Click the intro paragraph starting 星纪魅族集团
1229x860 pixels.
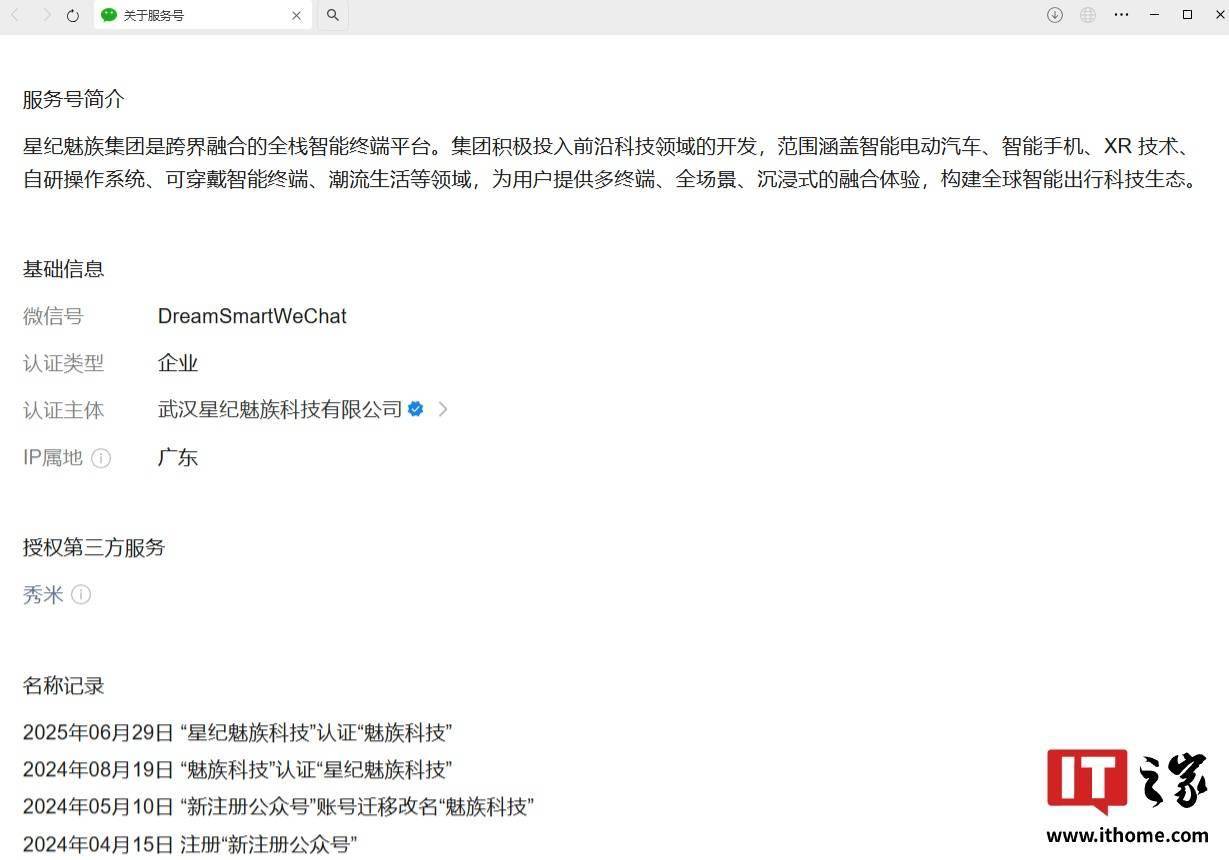610,164
